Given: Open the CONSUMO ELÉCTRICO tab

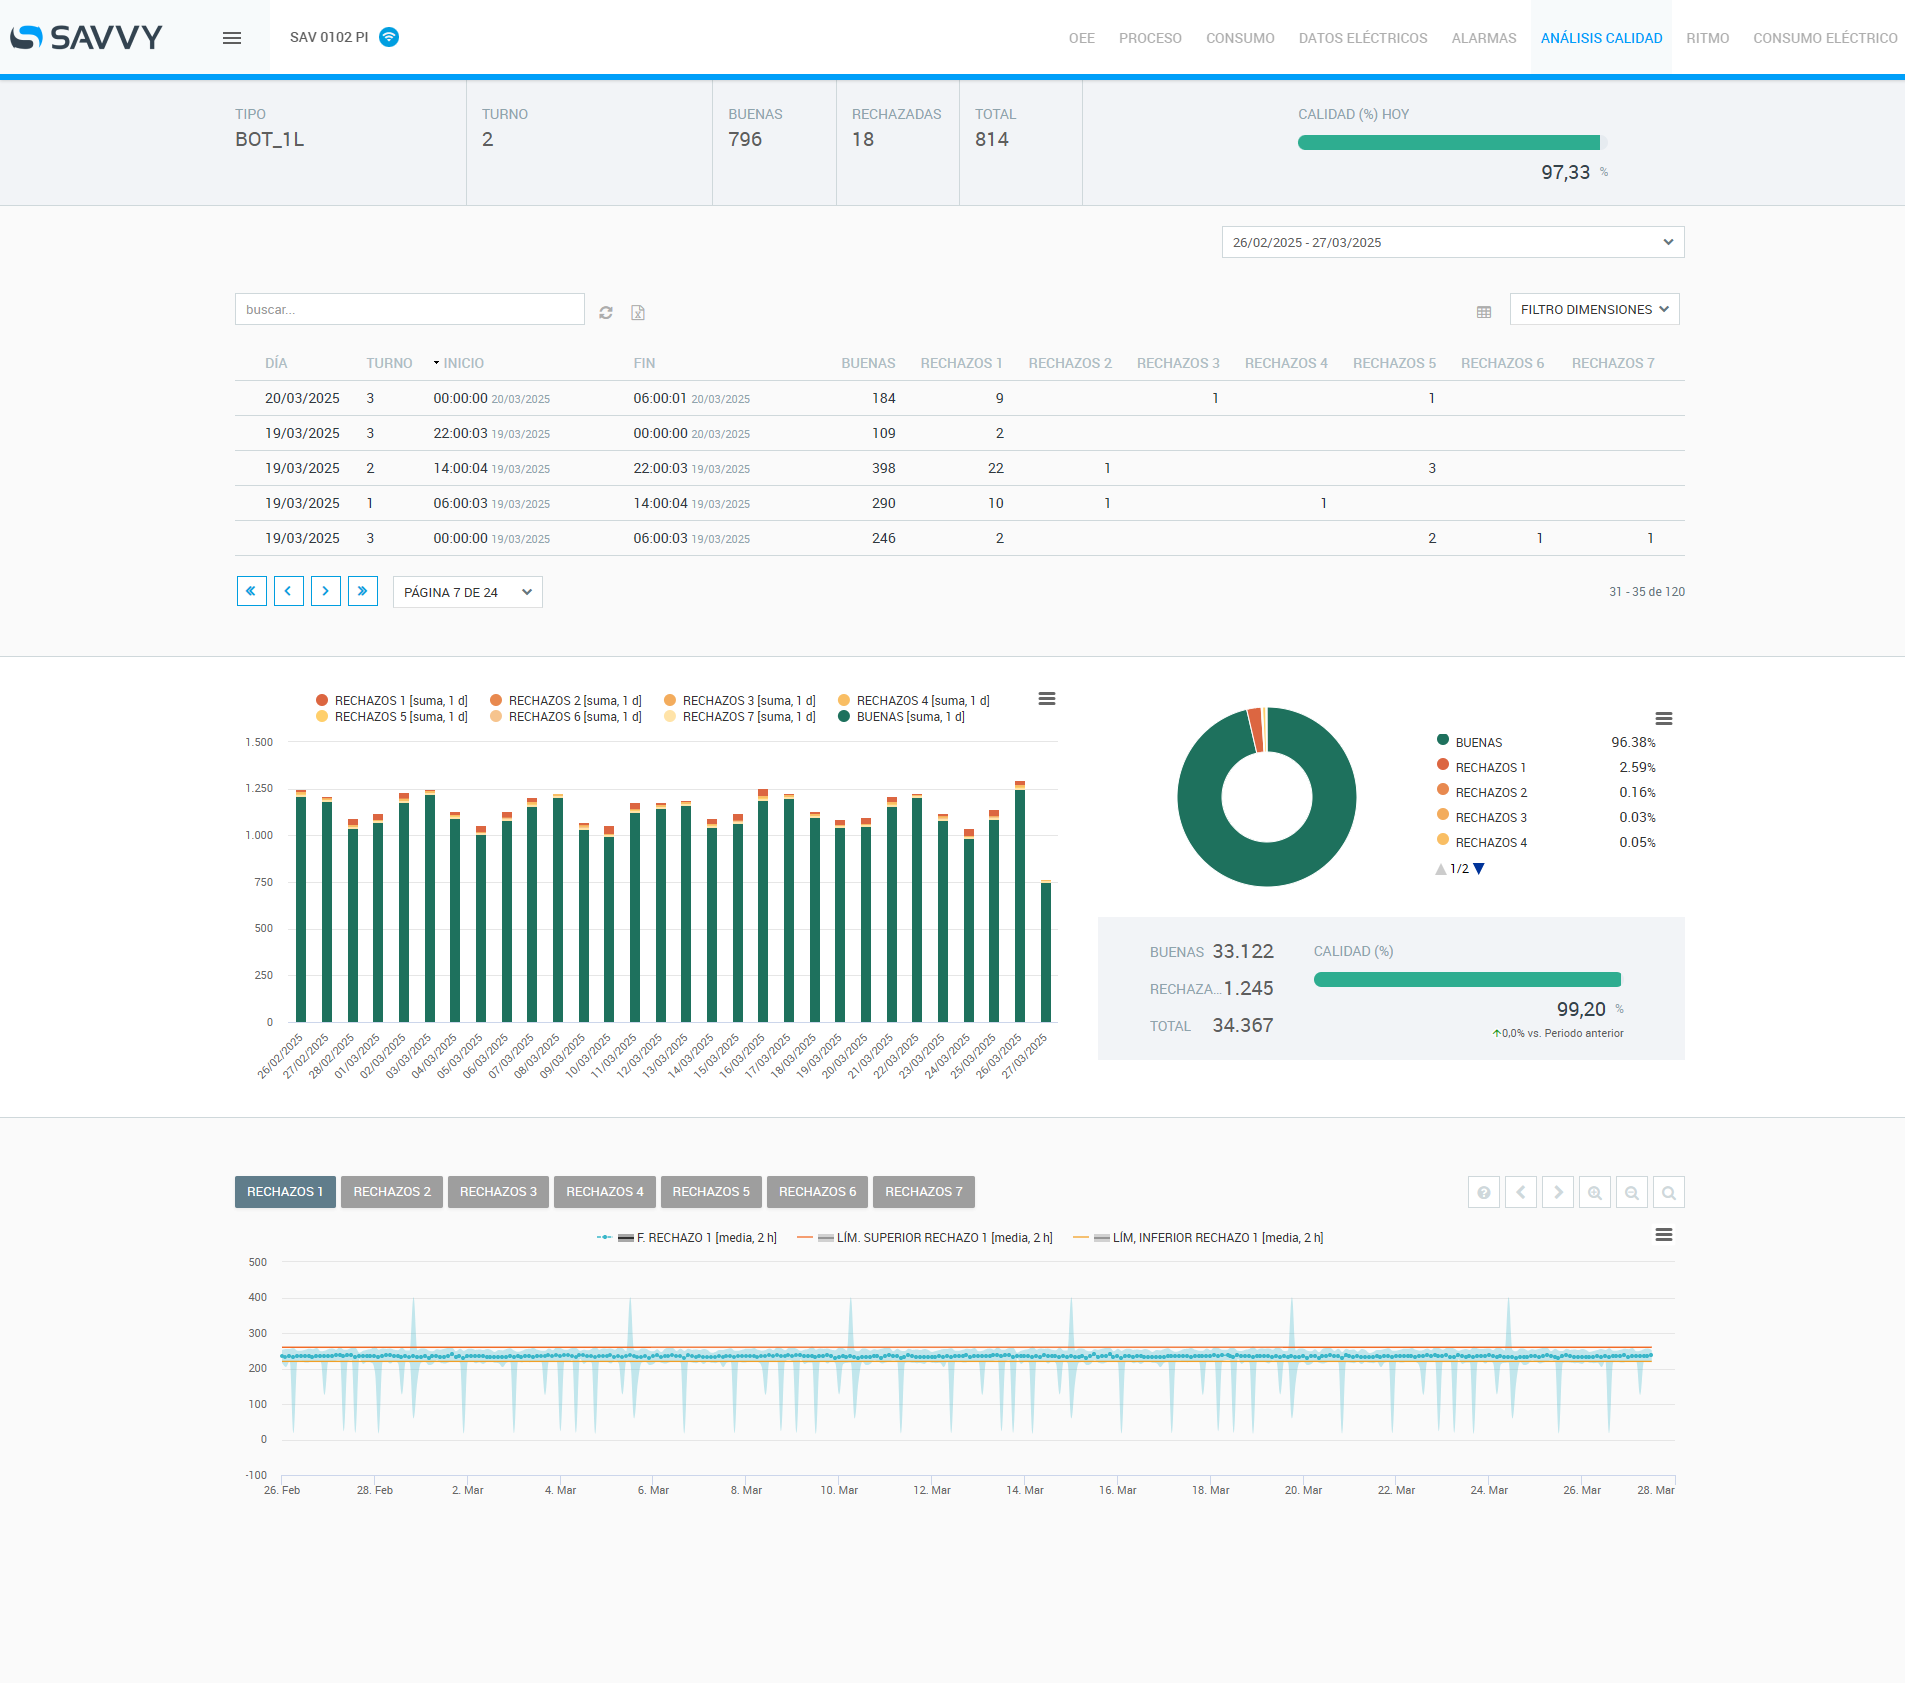Looking at the screenshot, I should 1824,38.
